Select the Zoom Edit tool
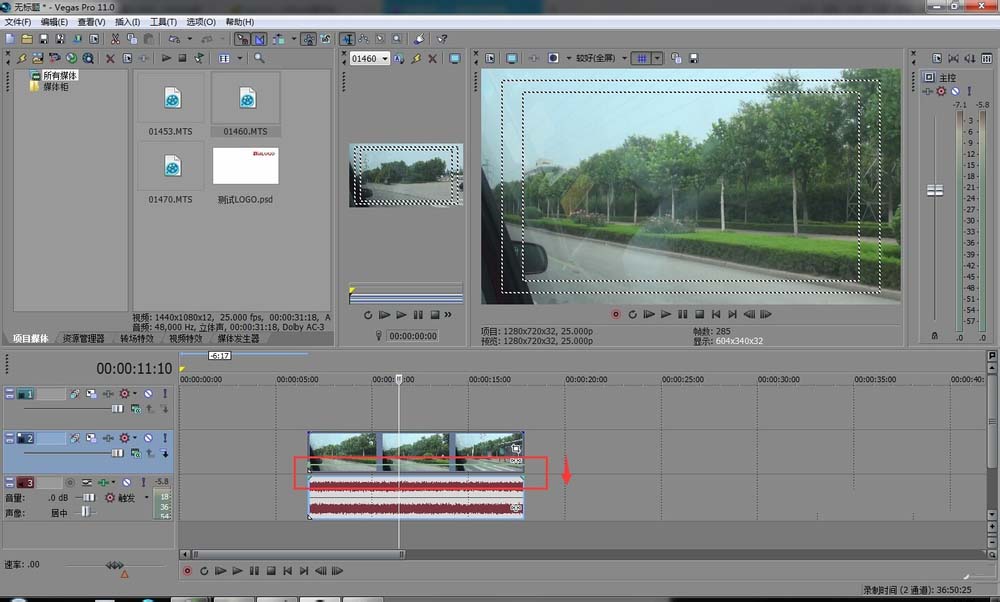The height and width of the screenshot is (602, 1000). click(397, 39)
